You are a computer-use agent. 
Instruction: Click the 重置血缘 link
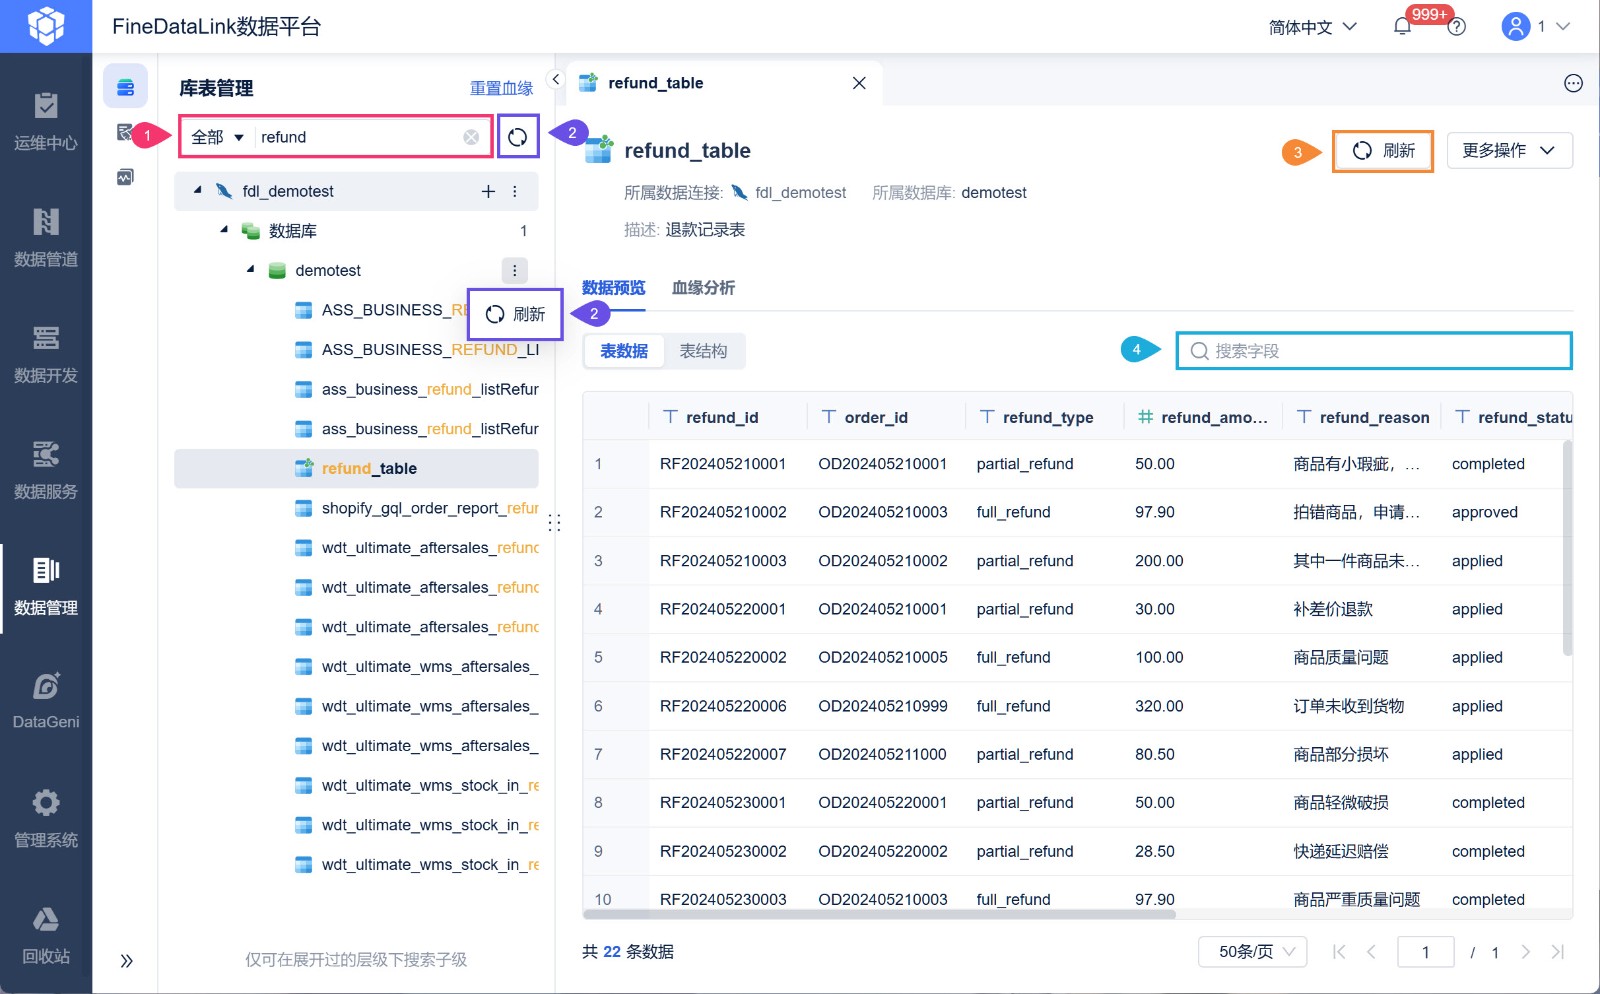[x=502, y=88]
